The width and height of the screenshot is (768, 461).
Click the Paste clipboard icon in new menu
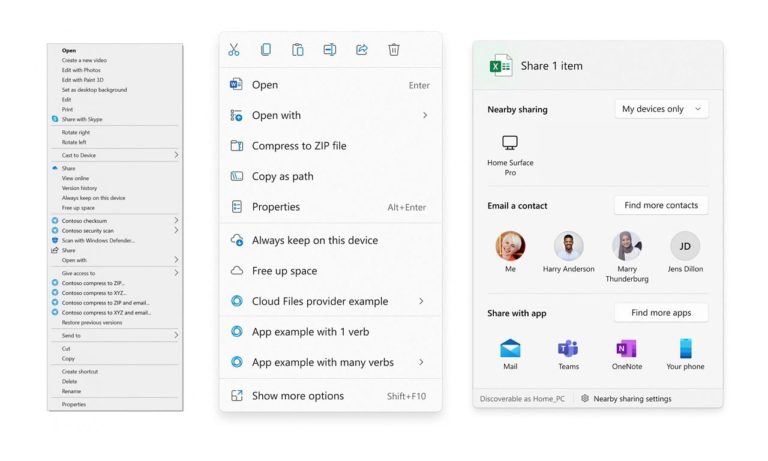click(x=298, y=49)
